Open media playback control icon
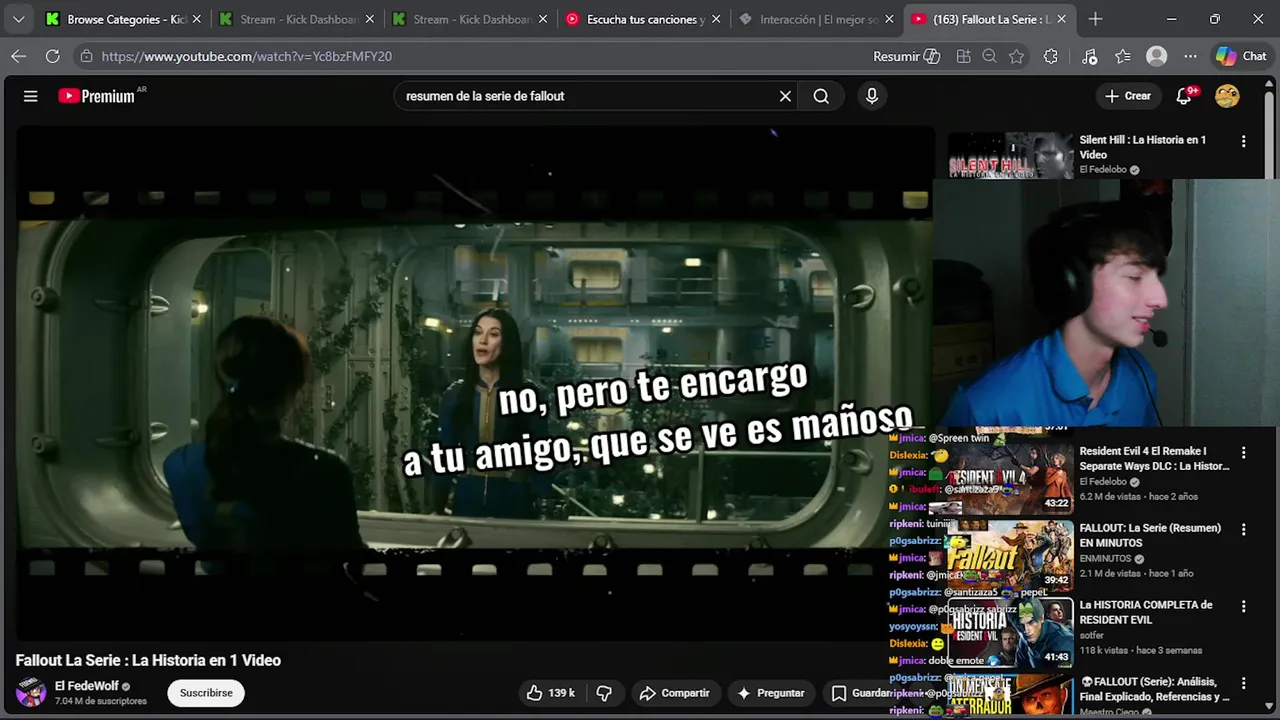 (1090, 56)
